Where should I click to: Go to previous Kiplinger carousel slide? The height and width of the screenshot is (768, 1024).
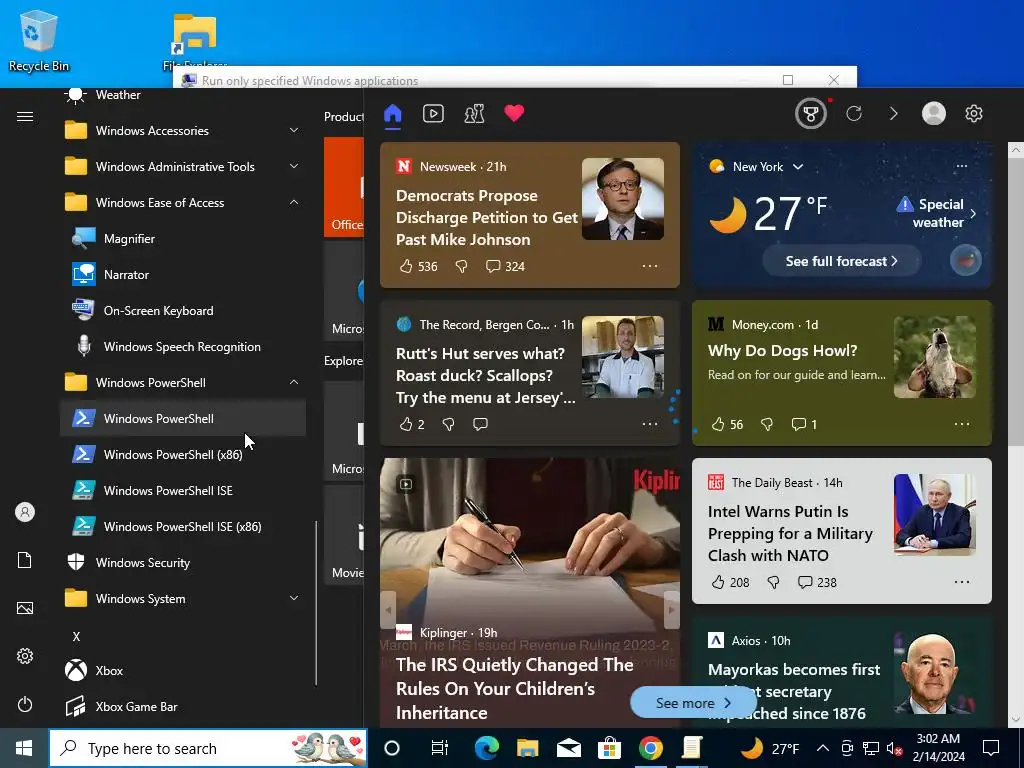coord(389,610)
